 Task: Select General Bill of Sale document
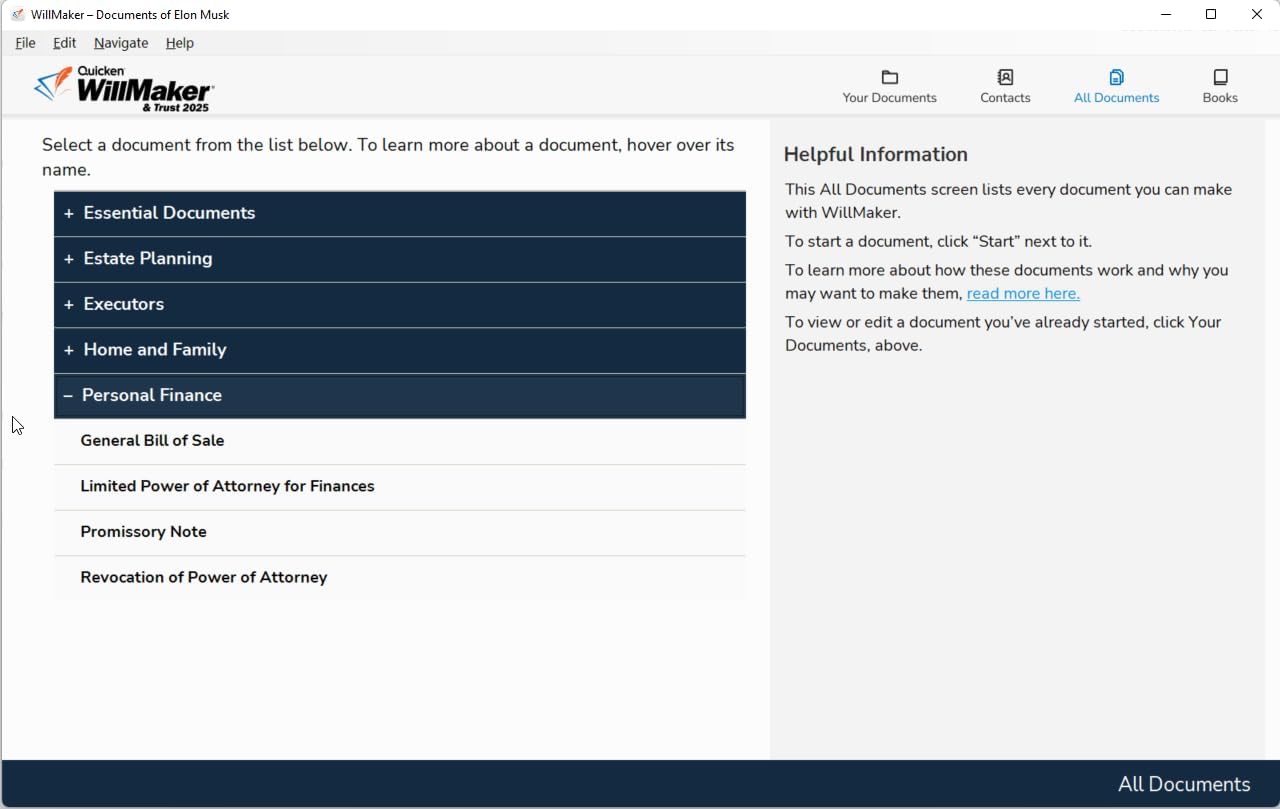152,441
